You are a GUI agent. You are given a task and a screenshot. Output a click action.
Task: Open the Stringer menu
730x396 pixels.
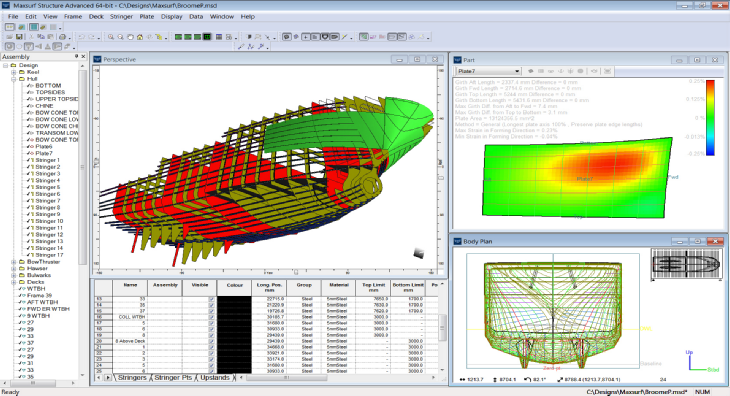pyautogui.click(x=121, y=16)
